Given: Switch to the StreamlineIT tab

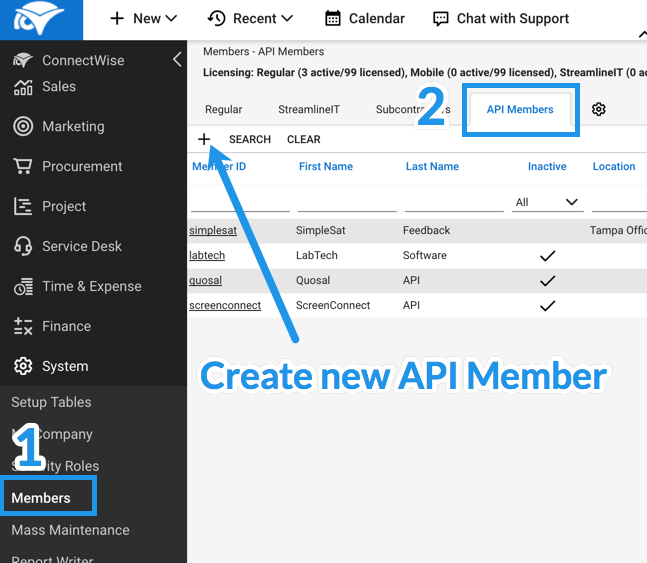Looking at the screenshot, I should 308,110.
